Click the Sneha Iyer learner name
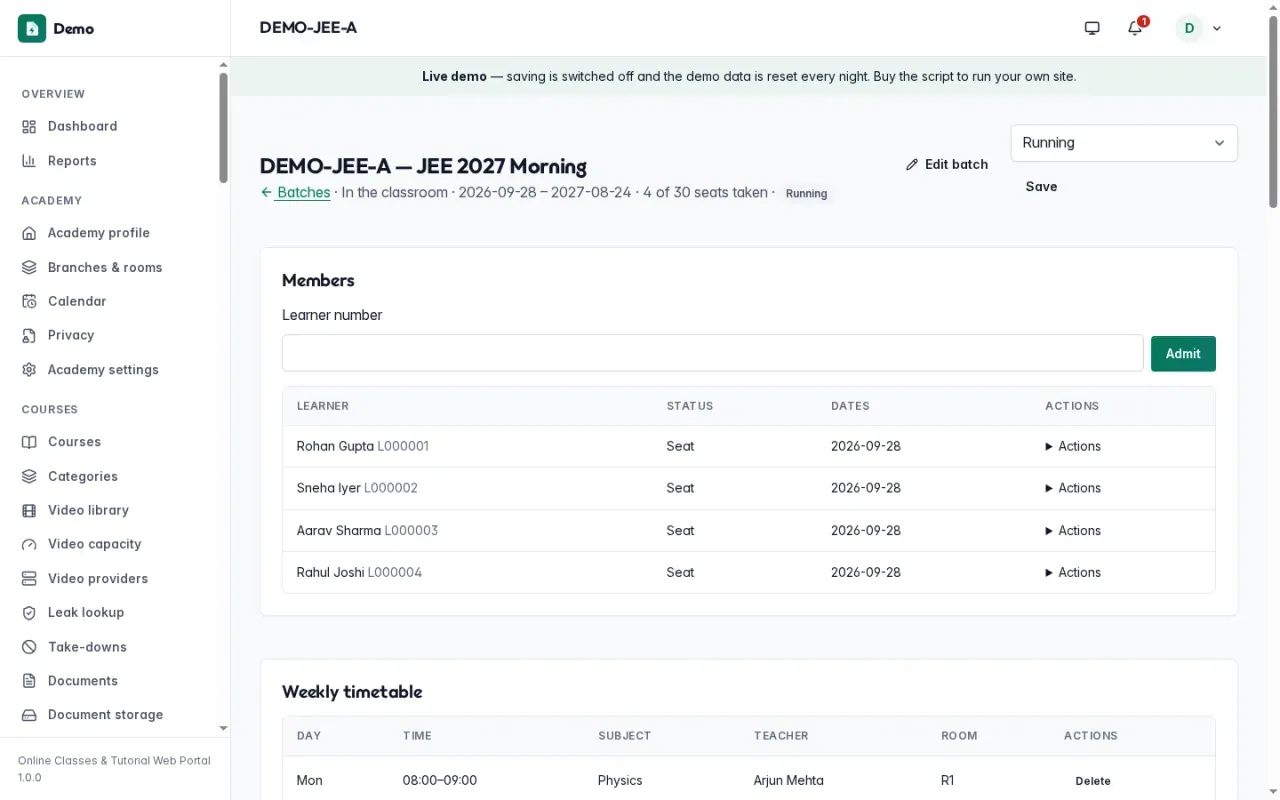The width and height of the screenshot is (1280, 800). pyautogui.click(x=328, y=488)
